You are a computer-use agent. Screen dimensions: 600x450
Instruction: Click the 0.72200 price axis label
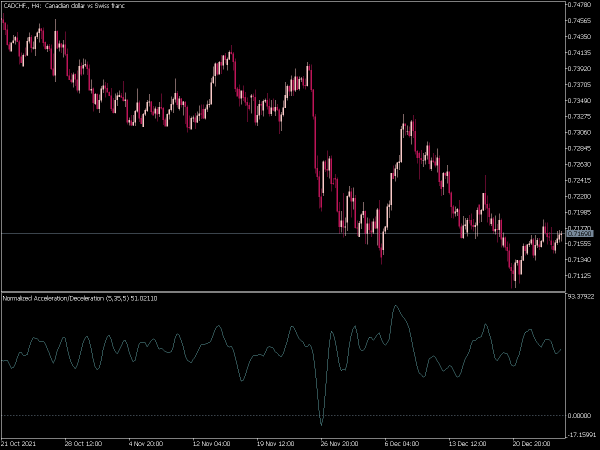pyautogui.click(x=580, y=196)
